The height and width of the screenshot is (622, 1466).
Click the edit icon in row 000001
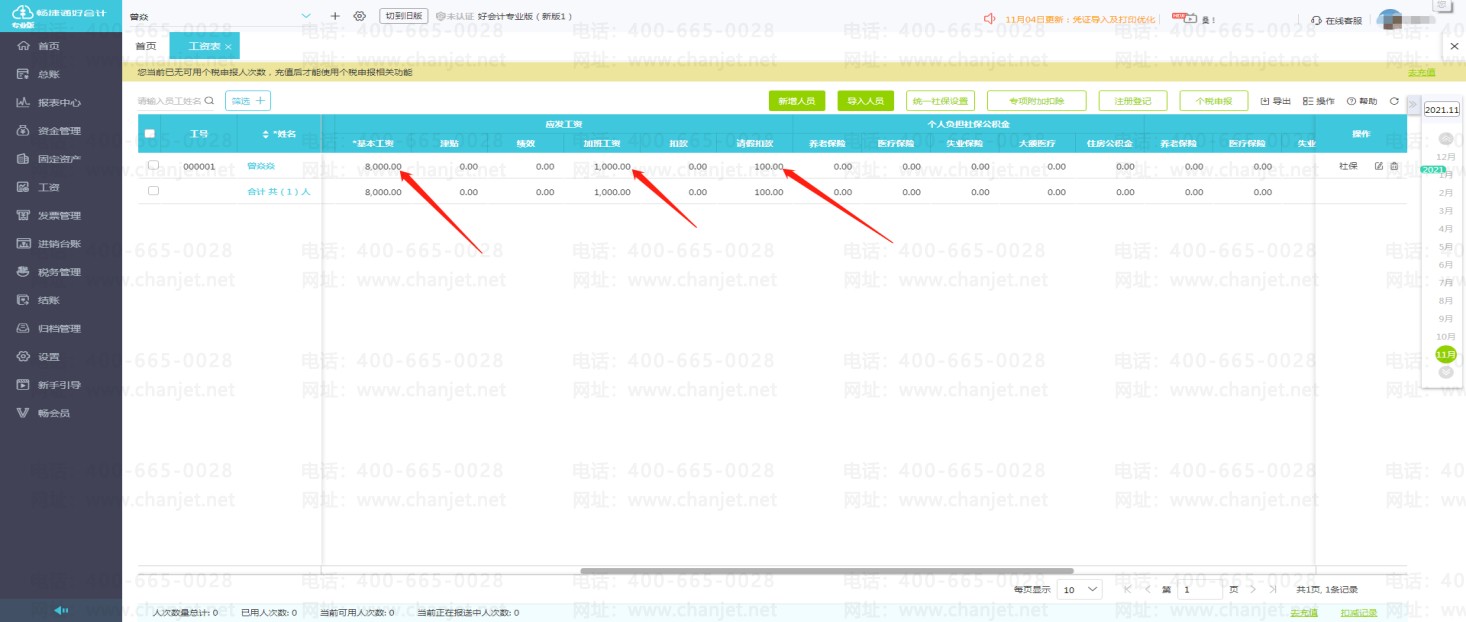point(1379,166)
